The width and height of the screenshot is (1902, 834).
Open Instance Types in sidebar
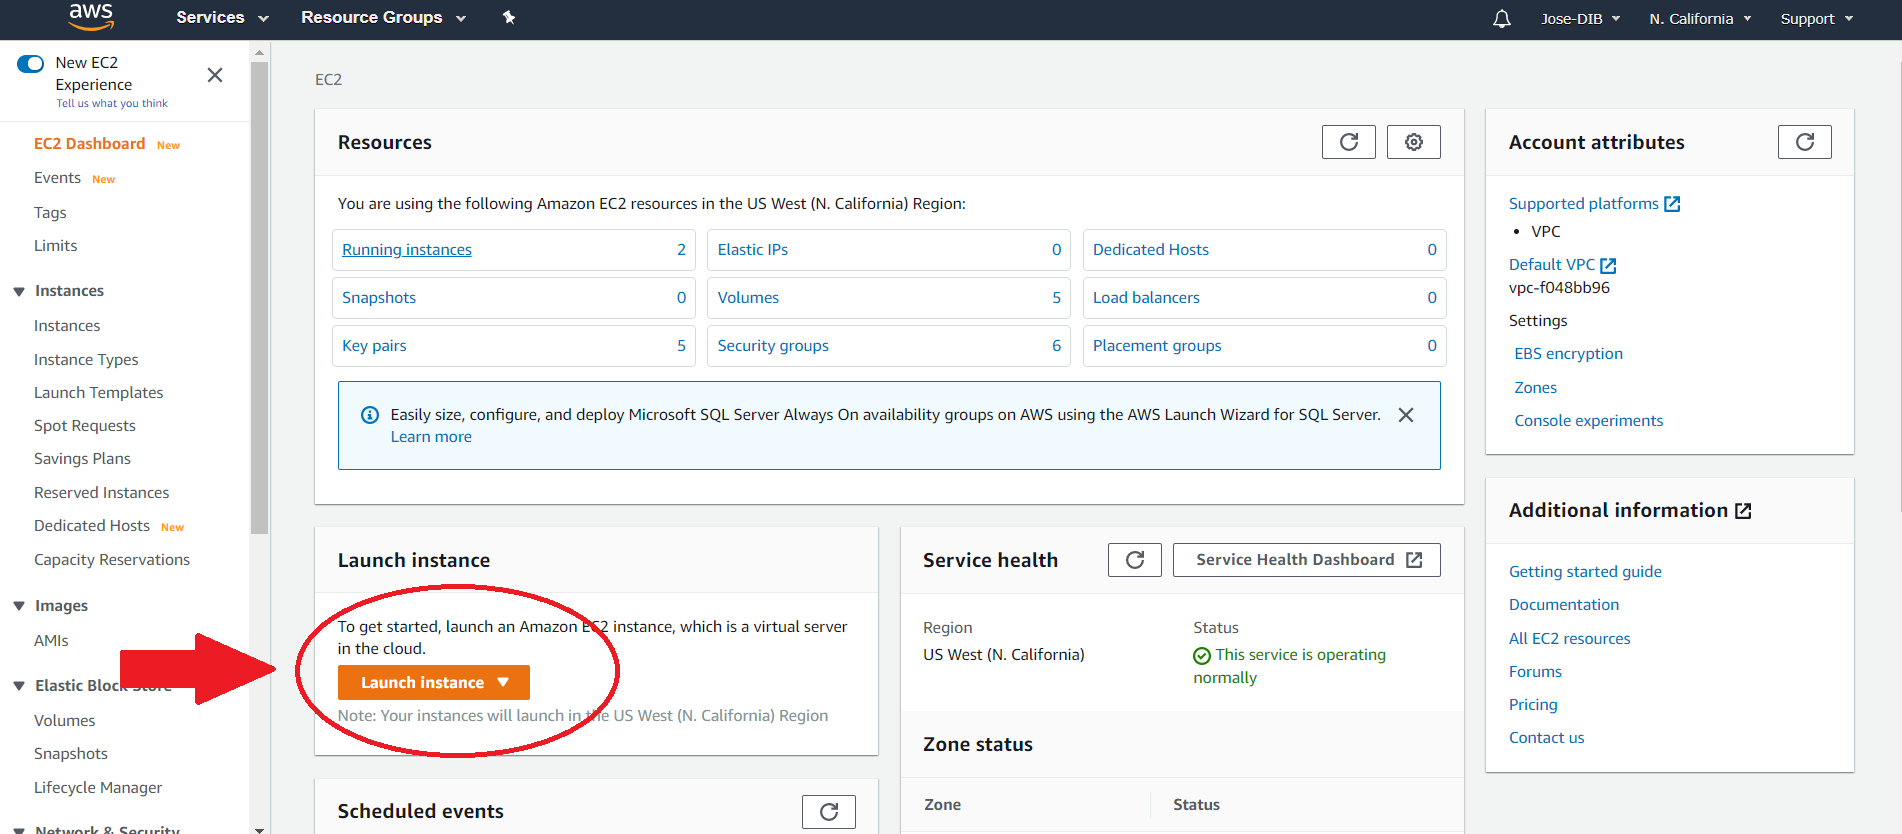pos(86,360)
